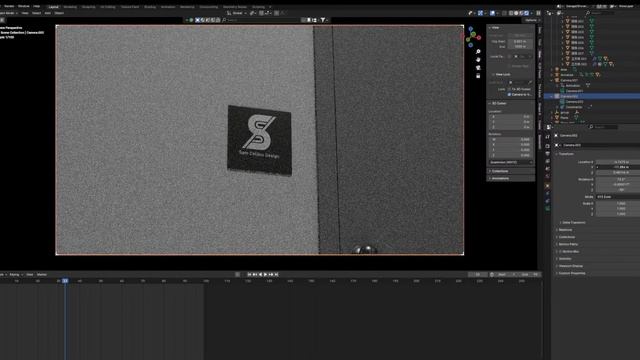Expand the Relations section in properties
640x360 pixels.
click(x=565, y=230)
